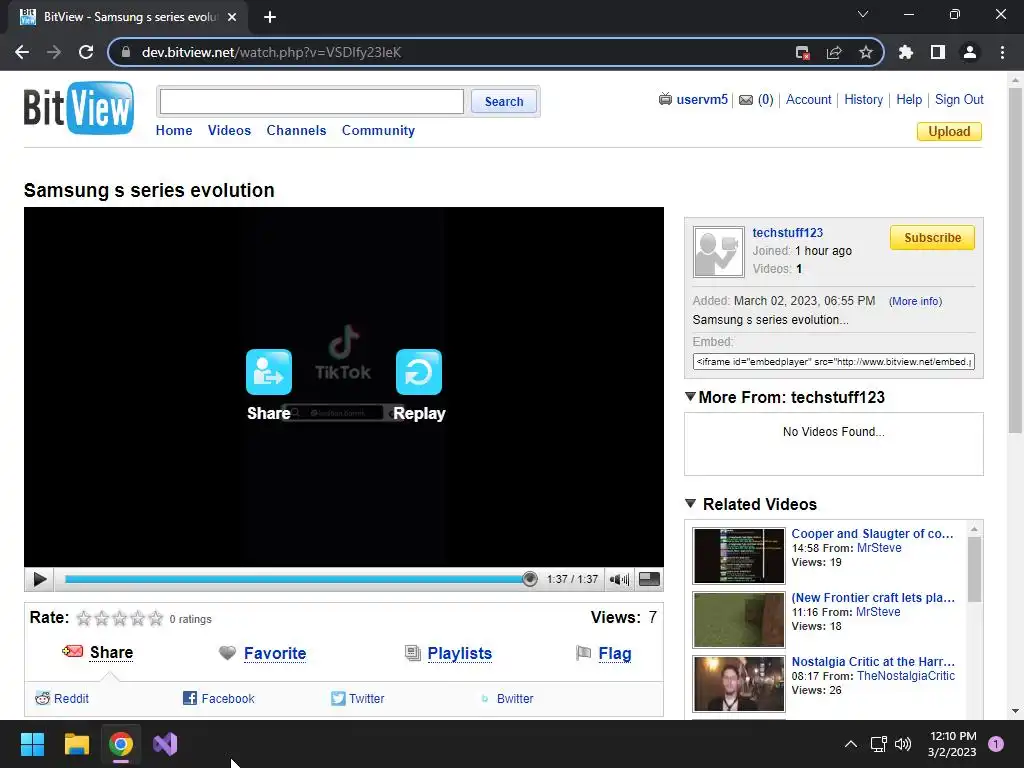Click Sign Out
The width and height of the screenshot is (1024, 768).
(959, 99)
